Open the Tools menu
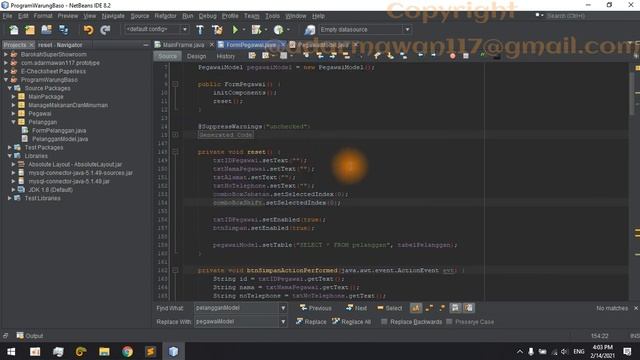640x360 pixels. [x=272, y=16]
